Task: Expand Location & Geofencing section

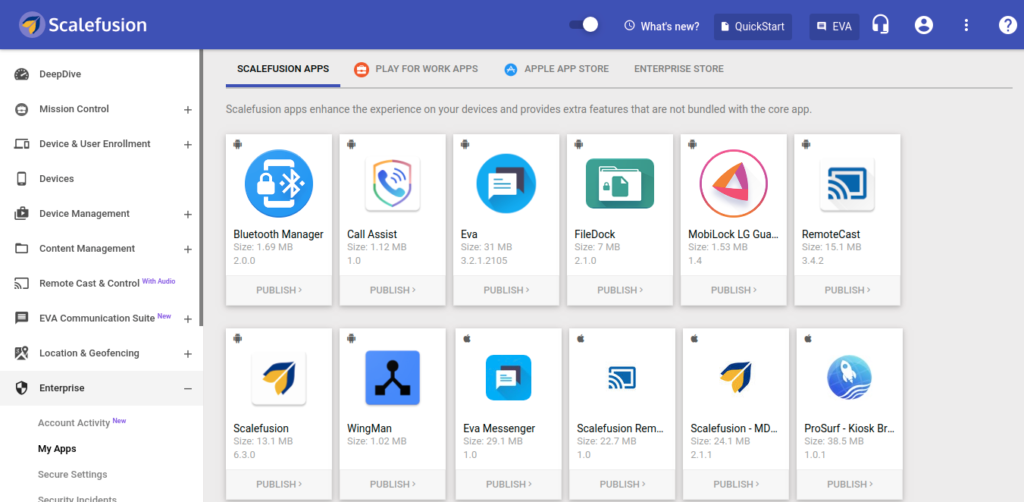Action: [x=187, y=354]
